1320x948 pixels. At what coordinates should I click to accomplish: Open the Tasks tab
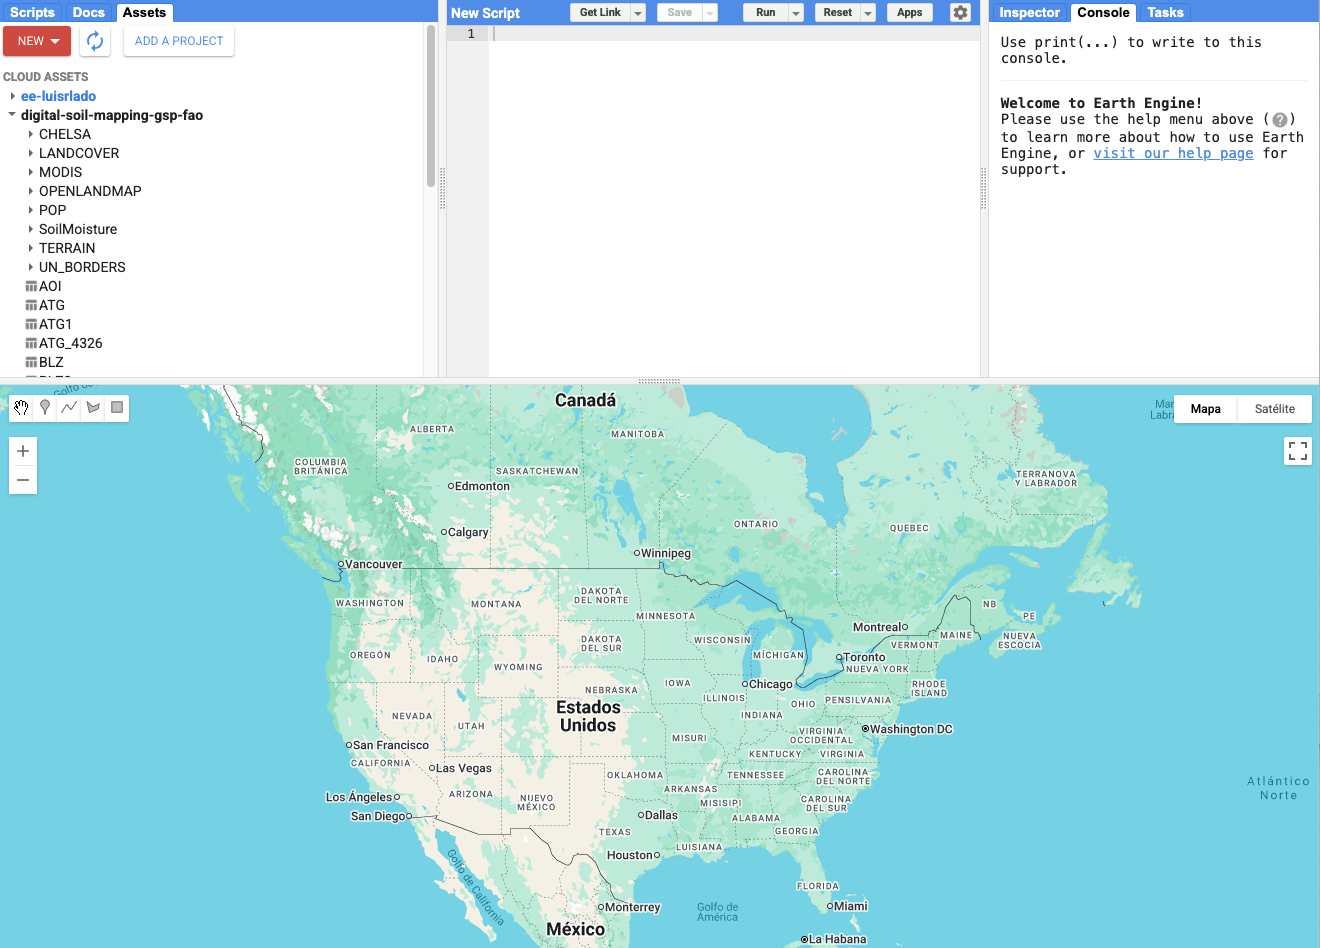pyautogui.click(x=1165, y=13)
